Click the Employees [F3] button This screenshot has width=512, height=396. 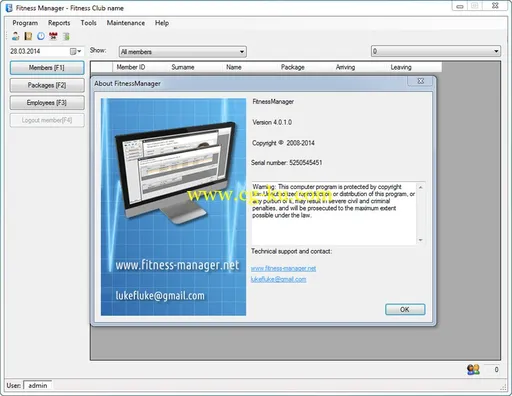pos(47,103)
